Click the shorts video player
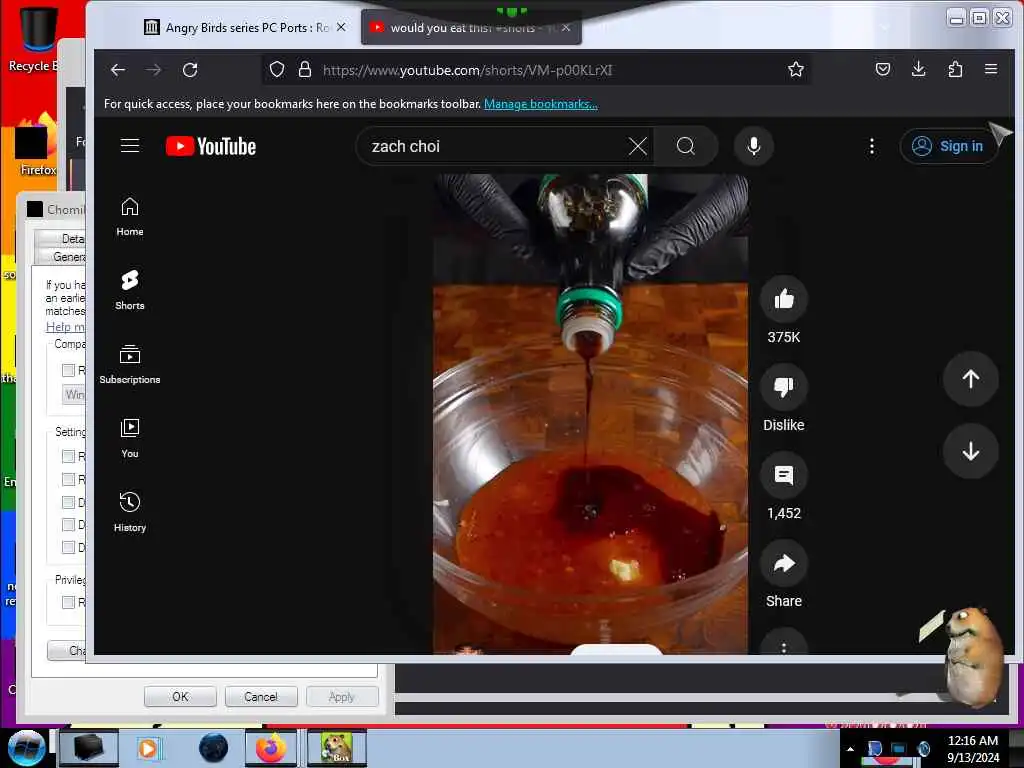Image resolution: width=1024 pixels, height=768 pixels. click(590, 414)
